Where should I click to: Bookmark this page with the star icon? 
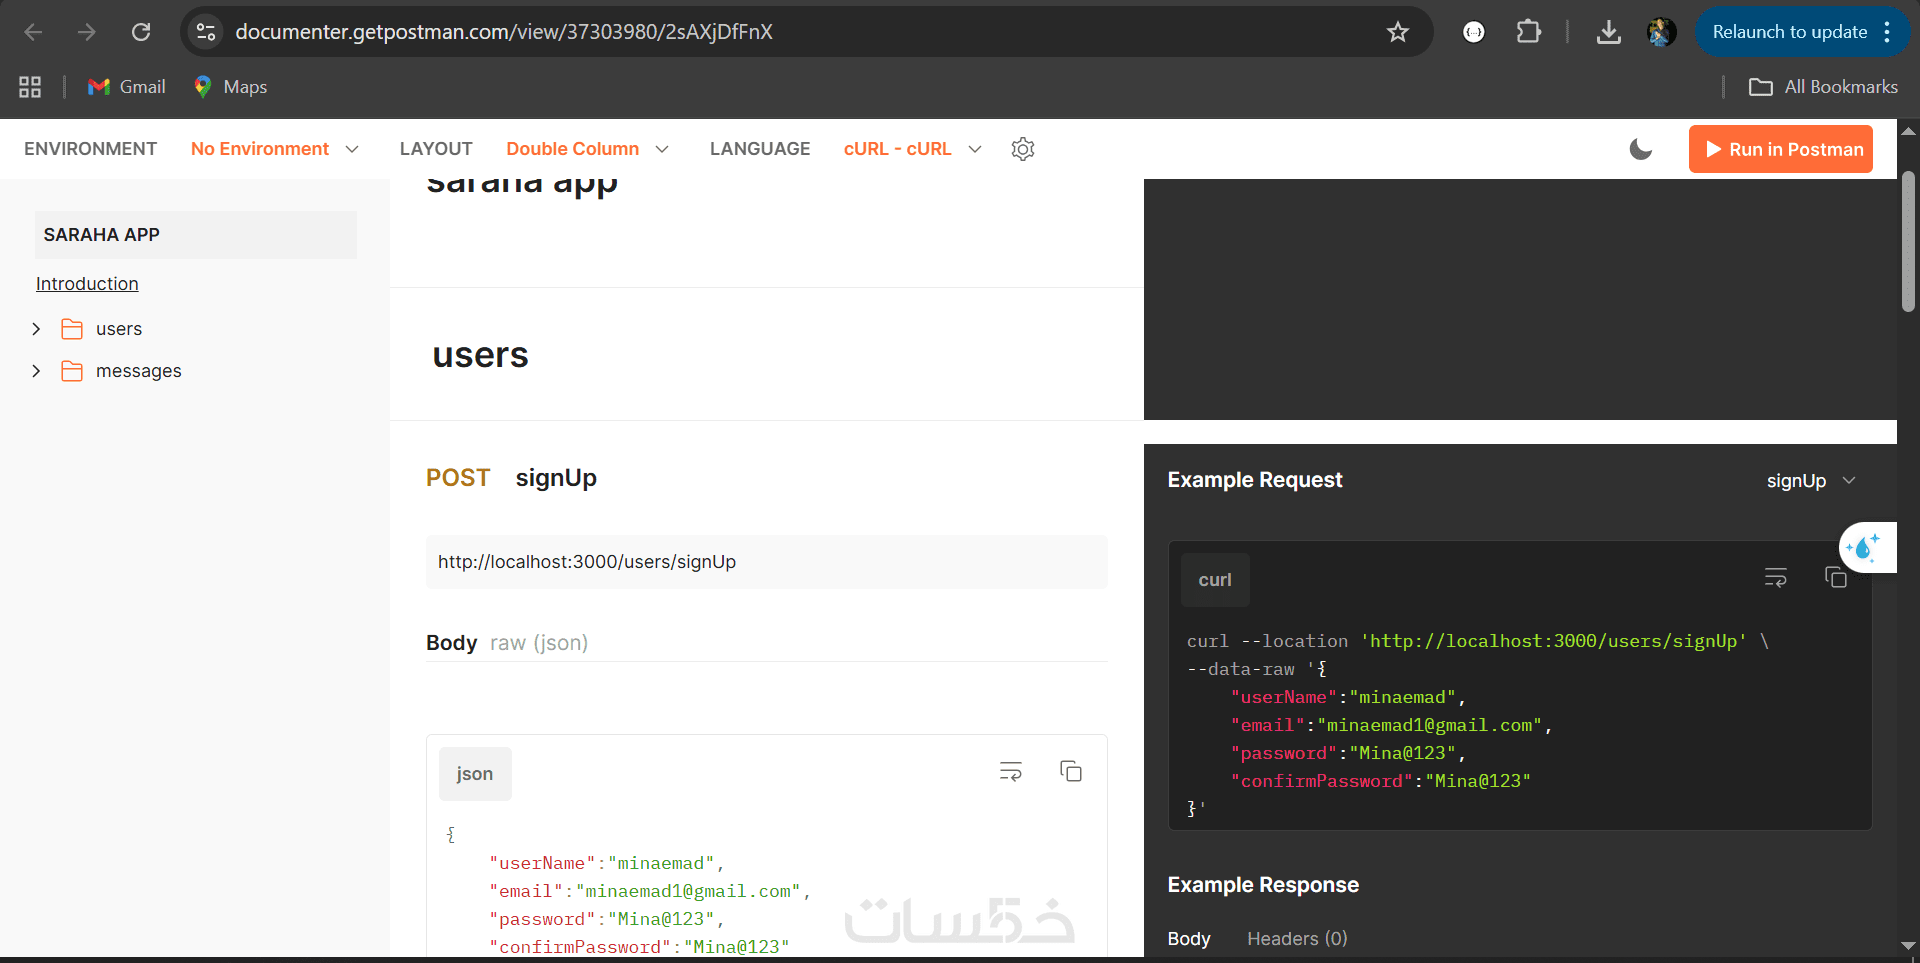(x=1398, y=32)
